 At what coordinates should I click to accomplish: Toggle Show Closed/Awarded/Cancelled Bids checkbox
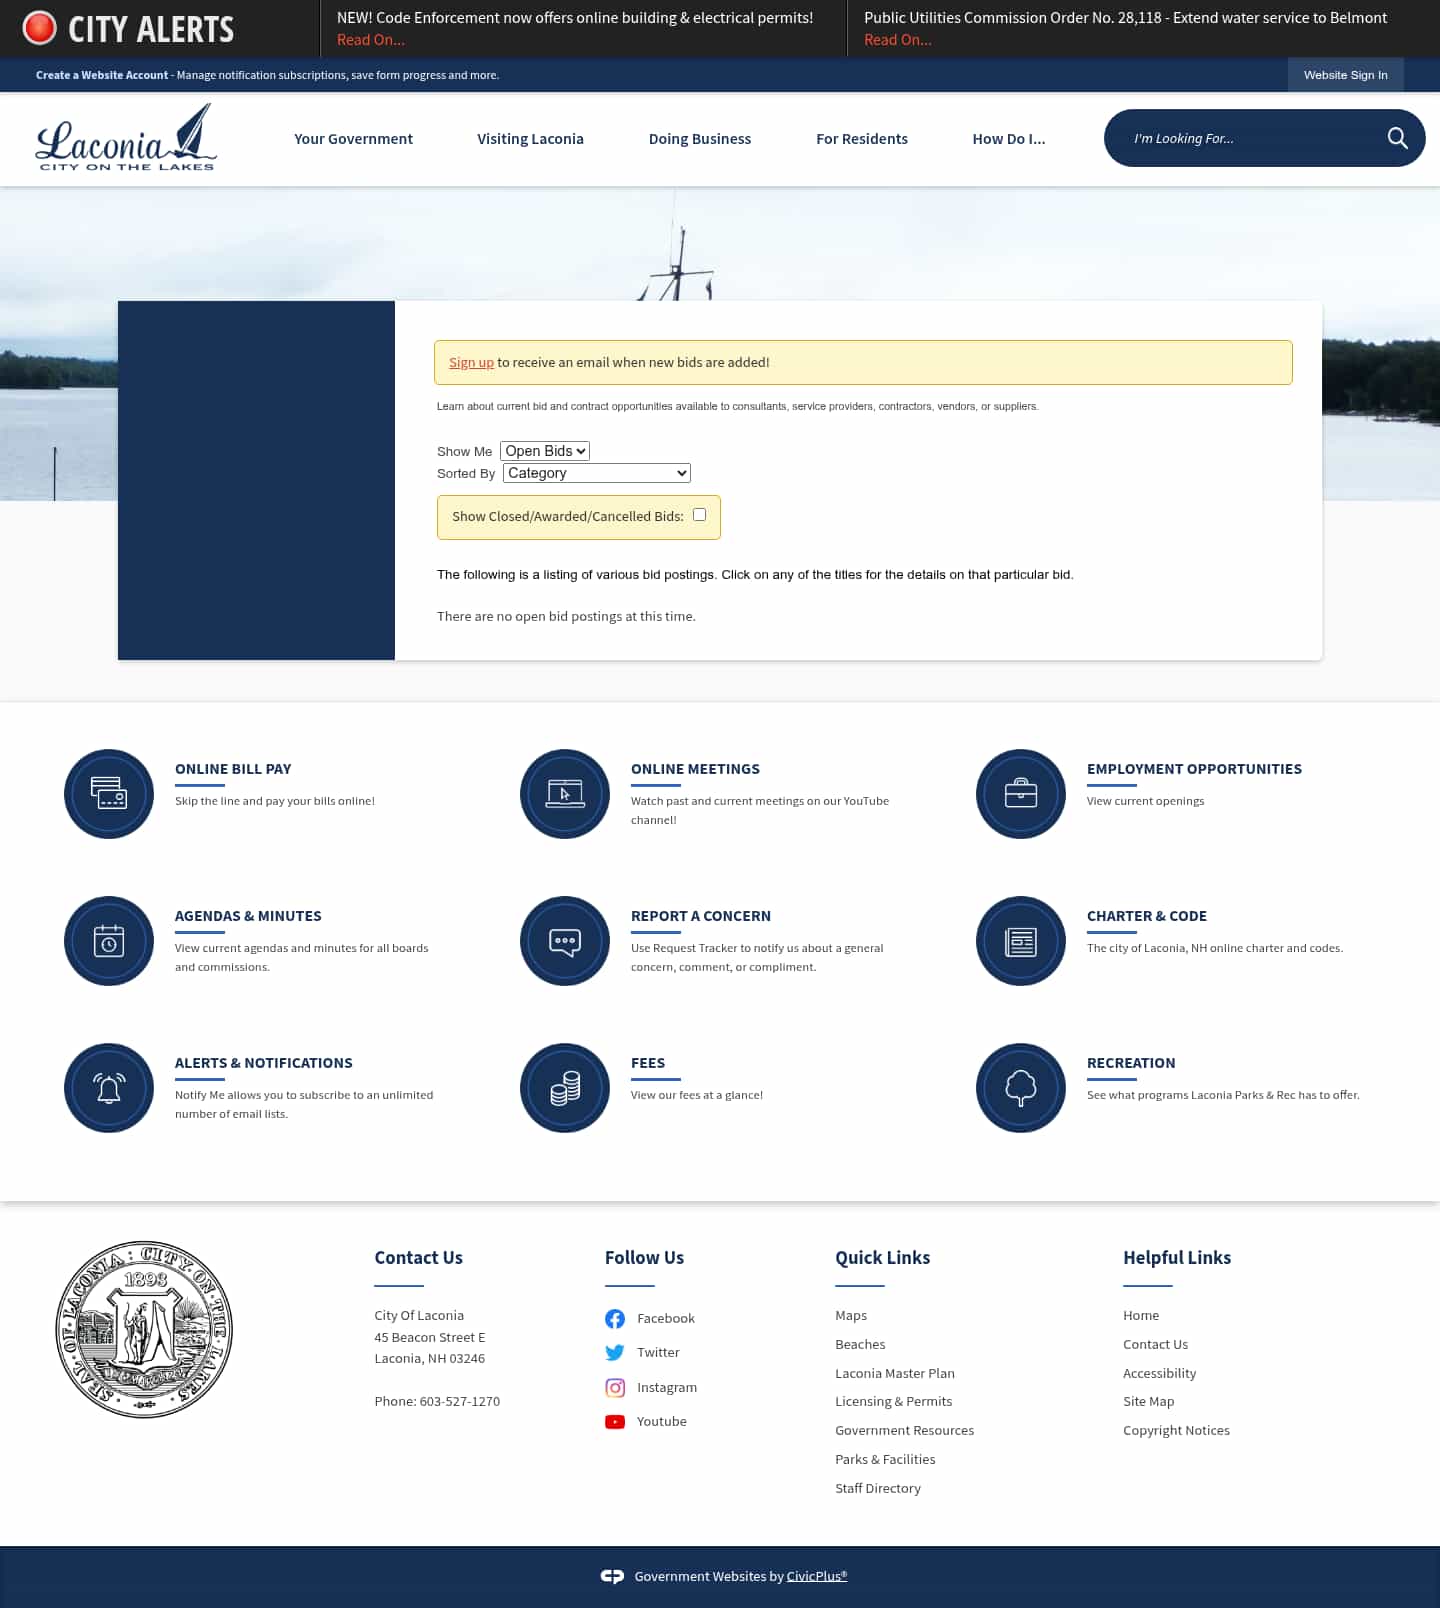700,515
